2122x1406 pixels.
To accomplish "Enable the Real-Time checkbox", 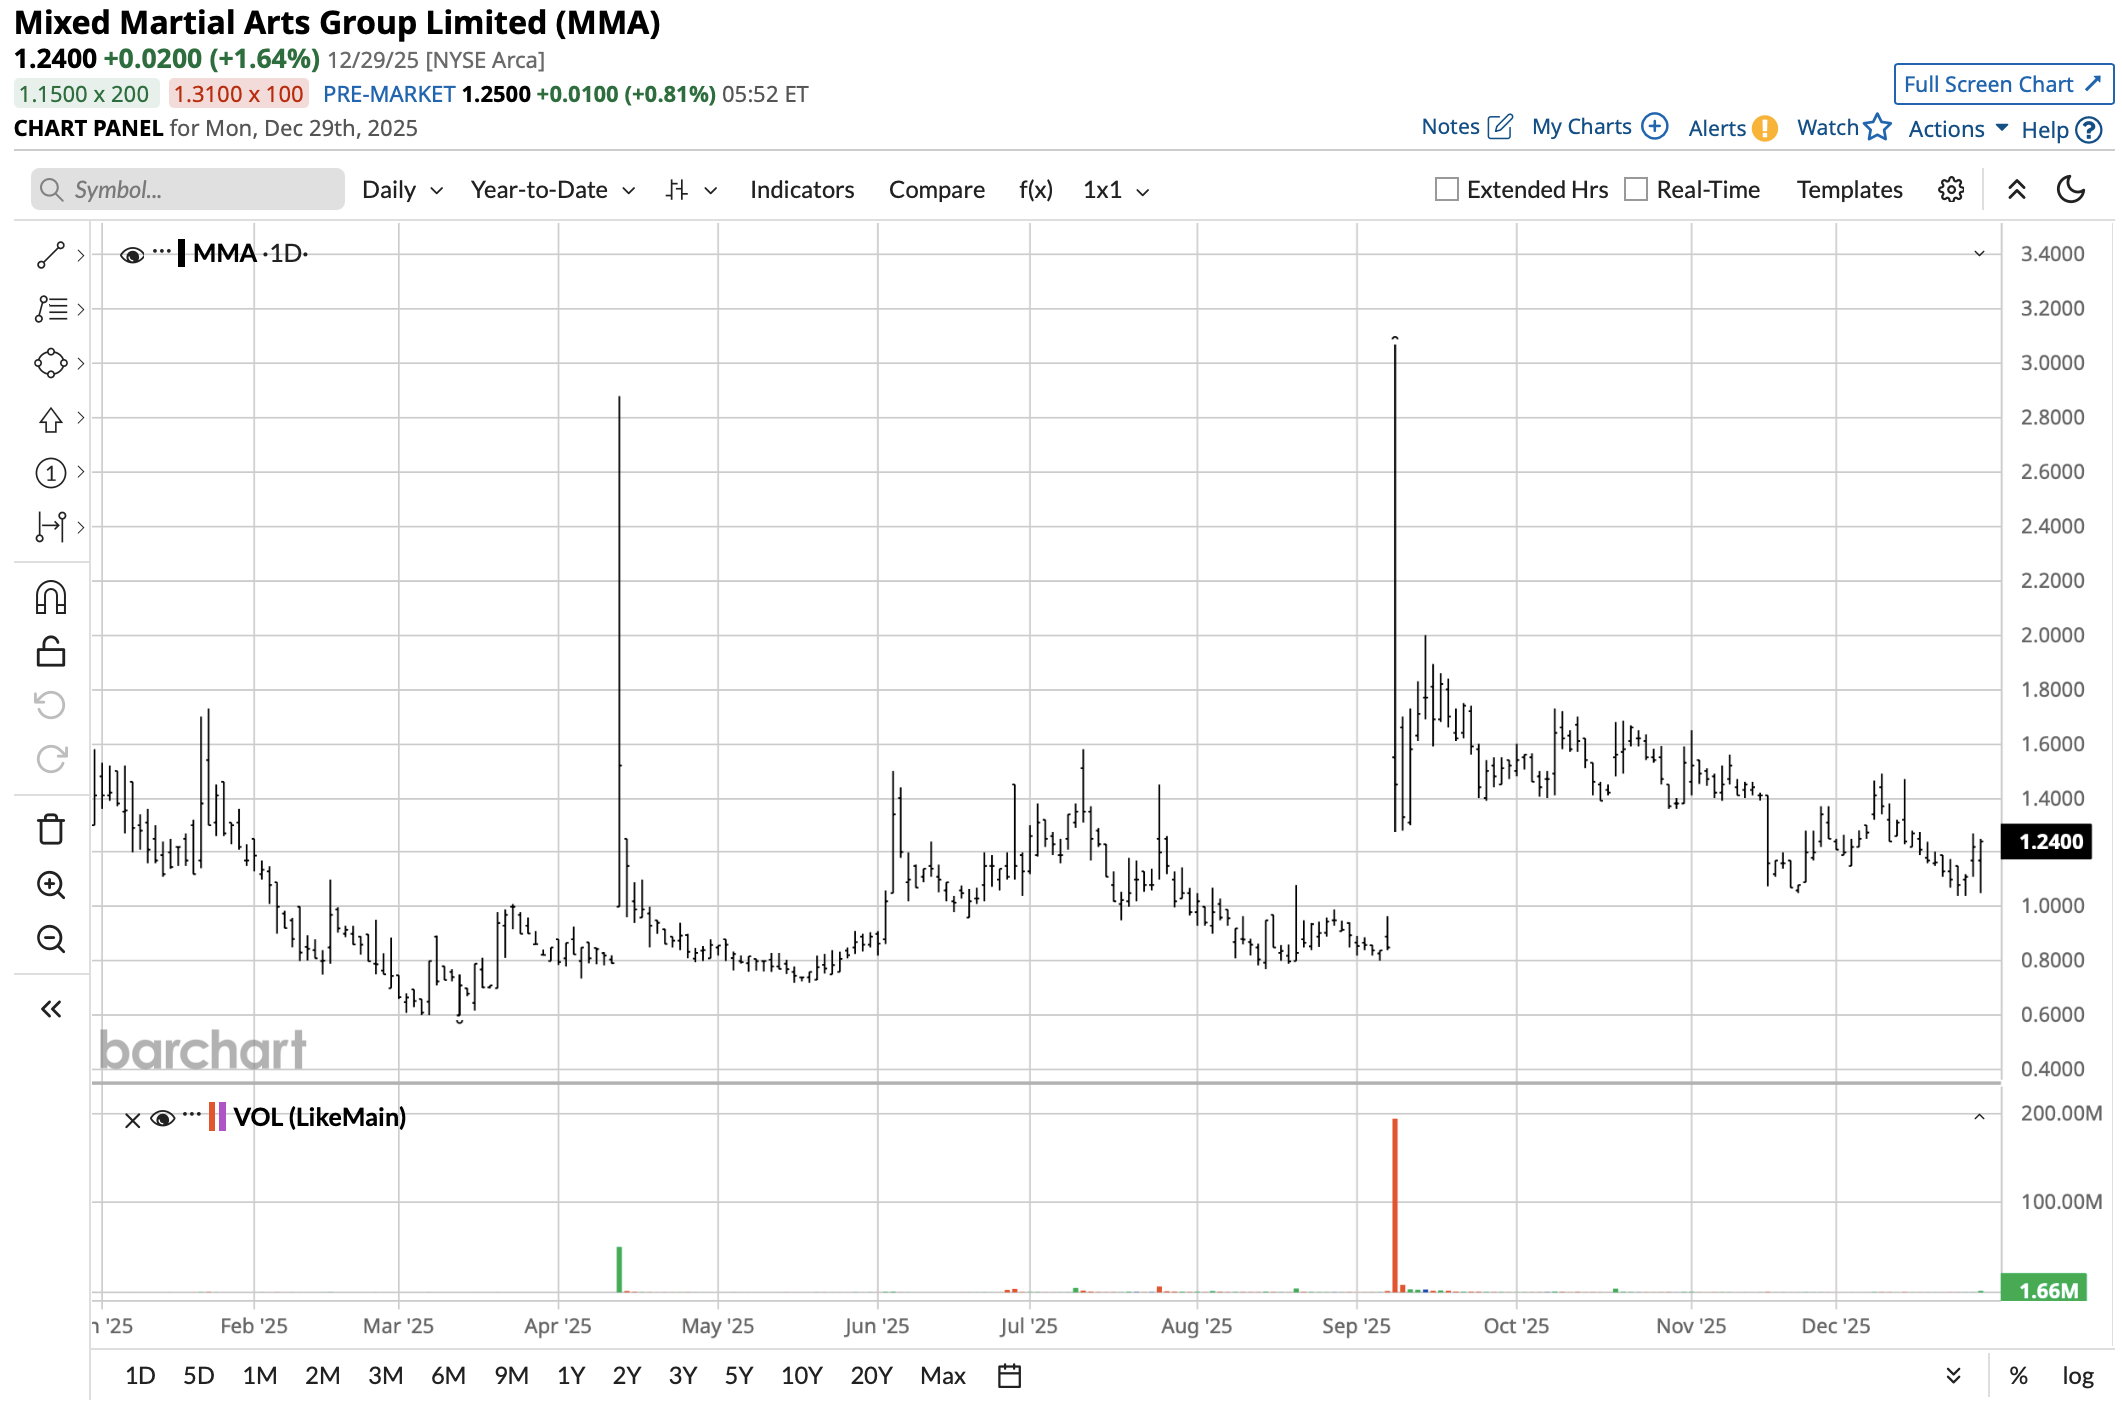I will click(1636, 189).
